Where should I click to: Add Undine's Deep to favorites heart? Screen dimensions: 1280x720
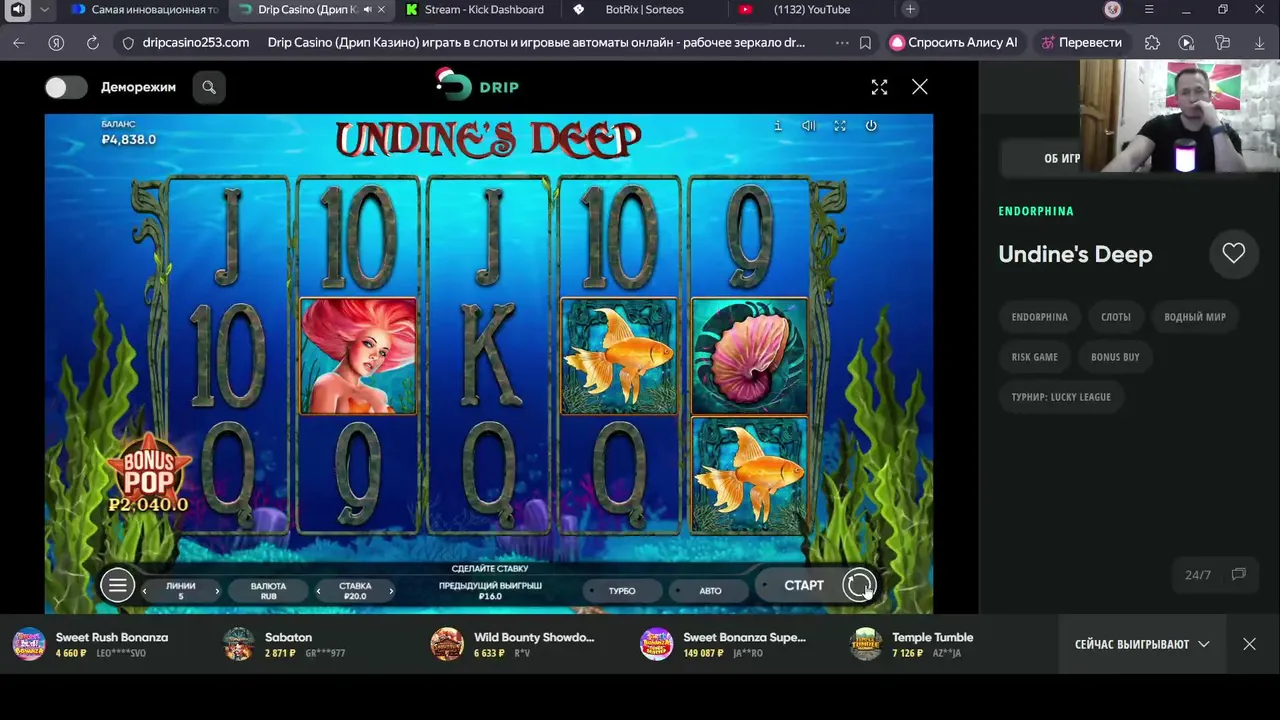click(x=1233, y=254)
